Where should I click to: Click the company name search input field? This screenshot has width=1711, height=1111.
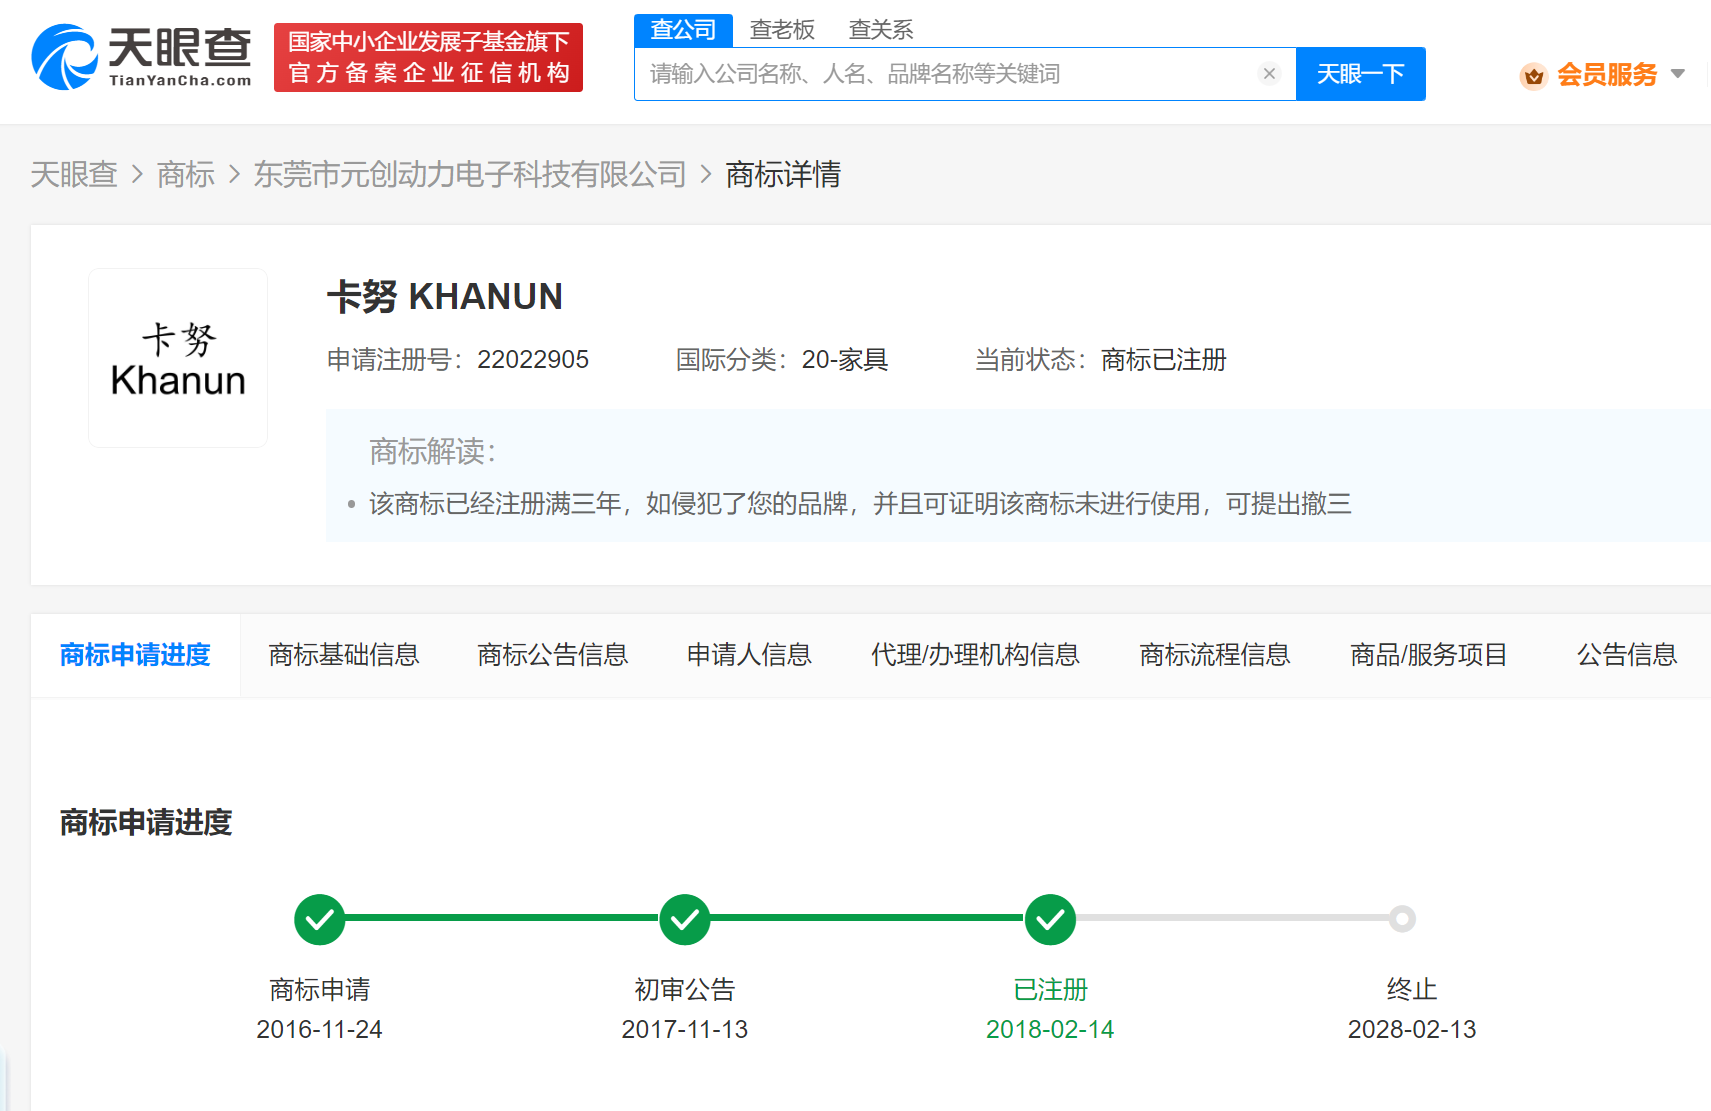point(950,74)
